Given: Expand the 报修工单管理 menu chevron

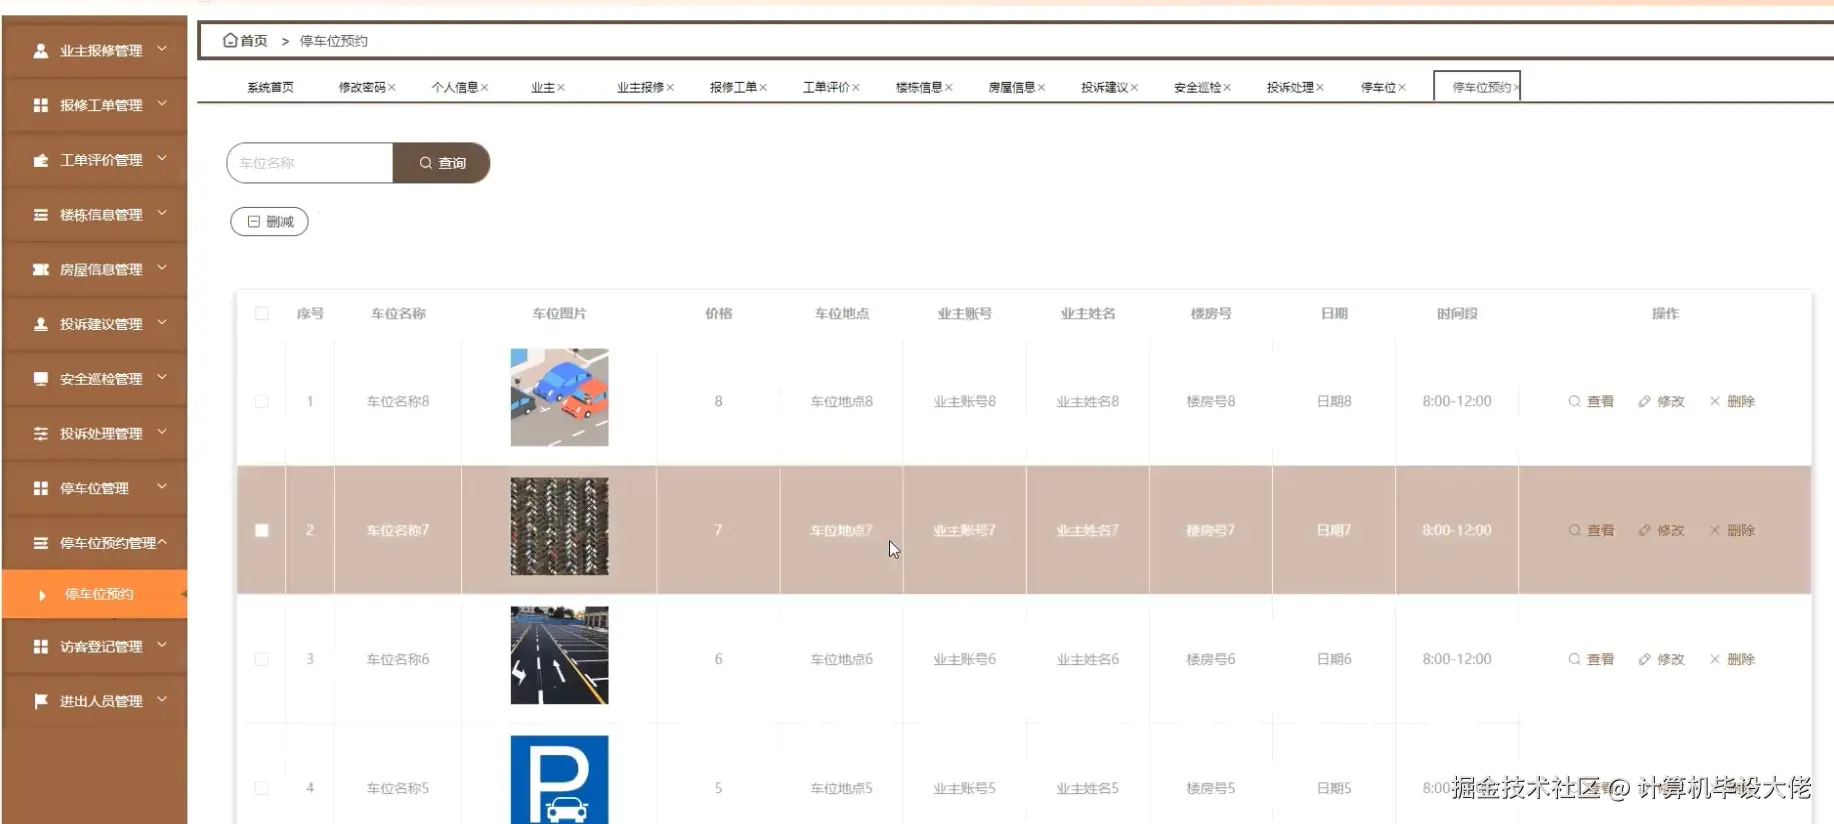Looking at the screenshot, I should click(162, 104).
